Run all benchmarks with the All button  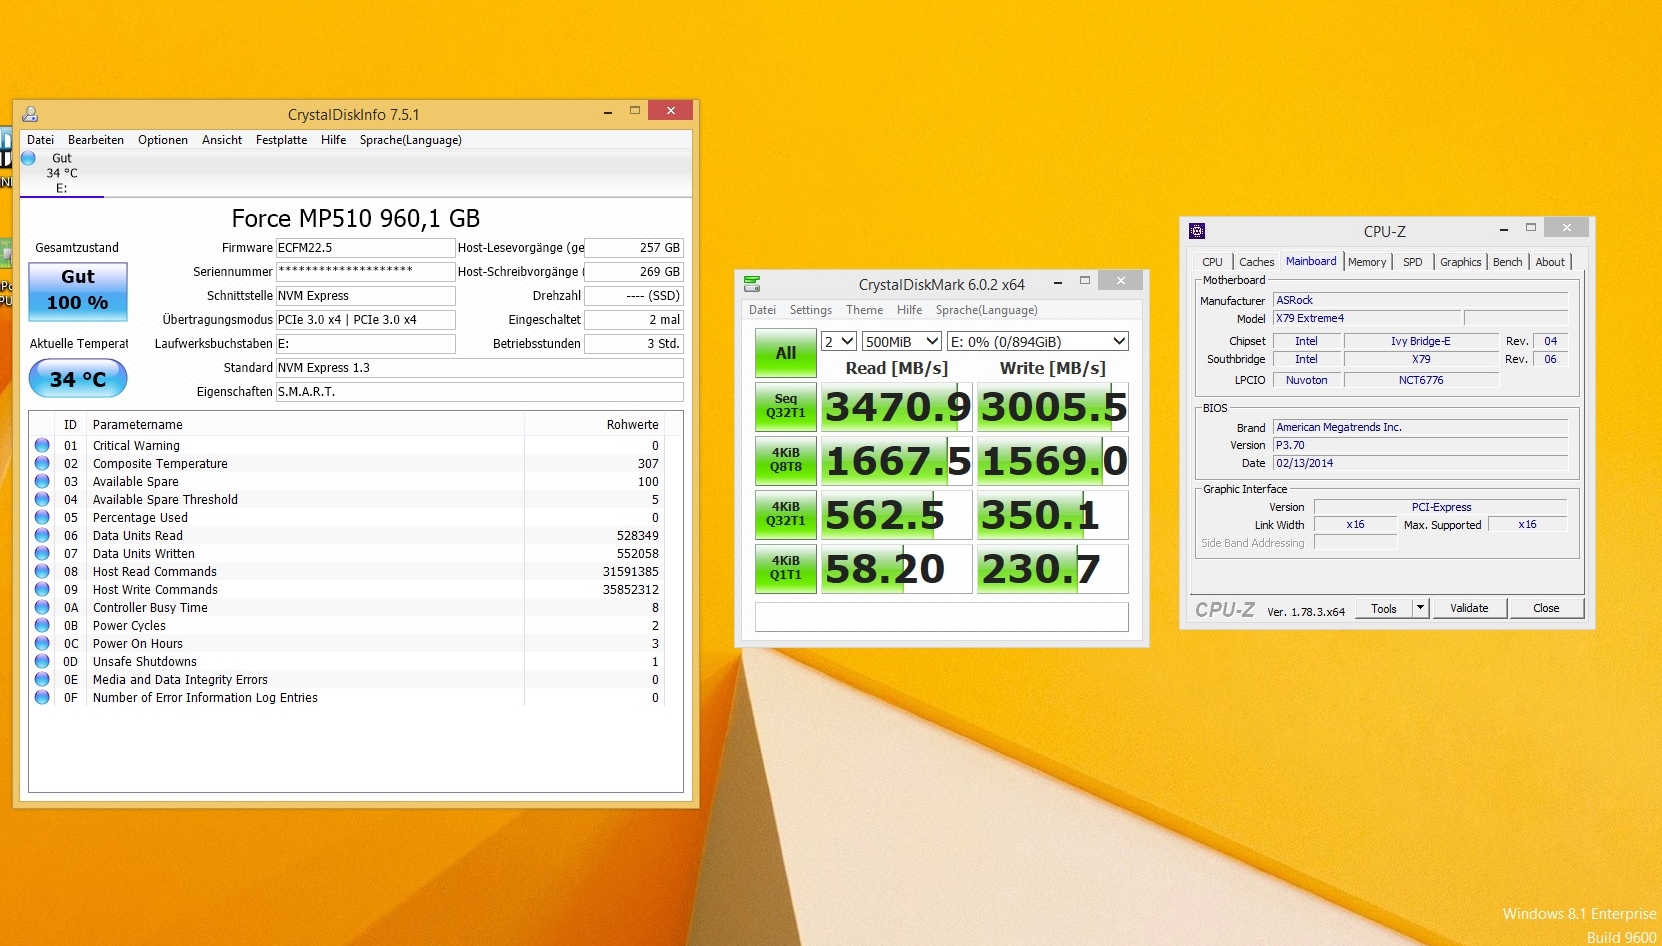pyautogui.click(x=786, y=353)
